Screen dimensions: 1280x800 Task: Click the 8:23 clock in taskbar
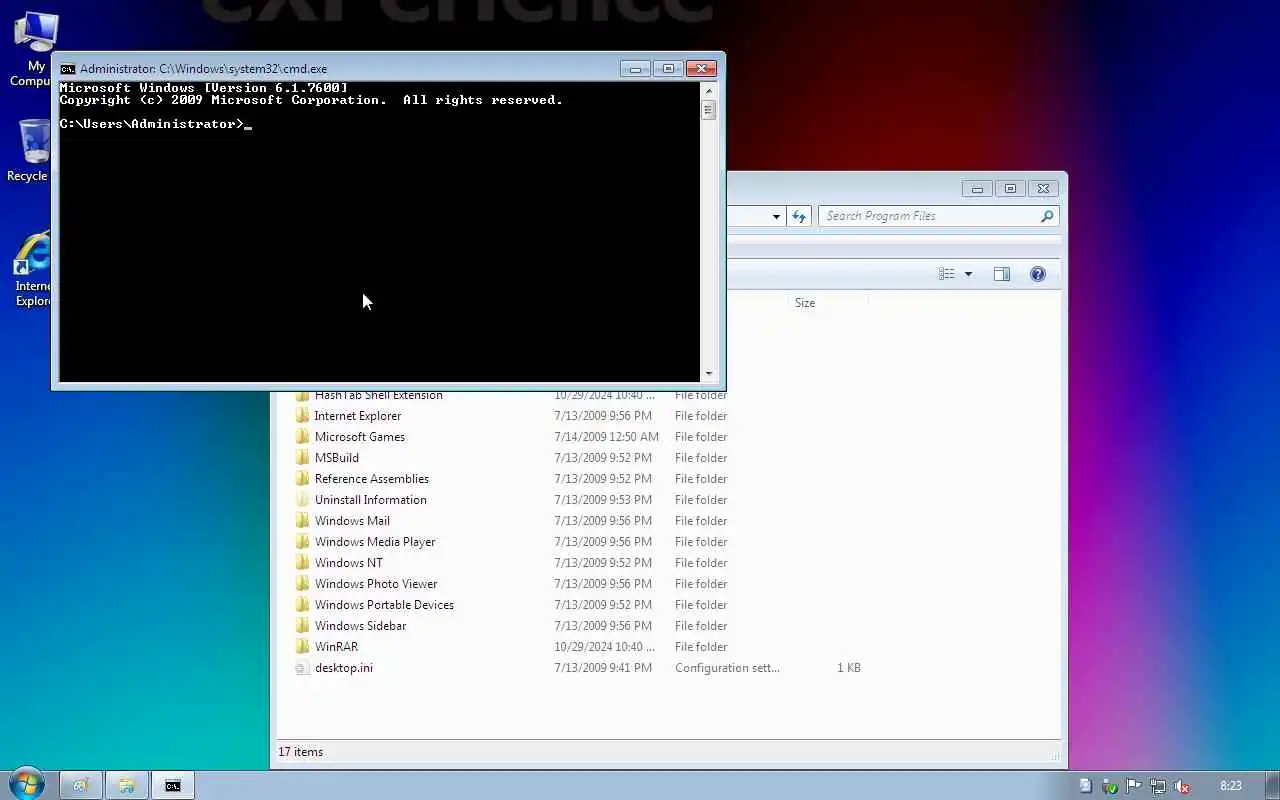pyautogui.click(x=1231, y=786)
